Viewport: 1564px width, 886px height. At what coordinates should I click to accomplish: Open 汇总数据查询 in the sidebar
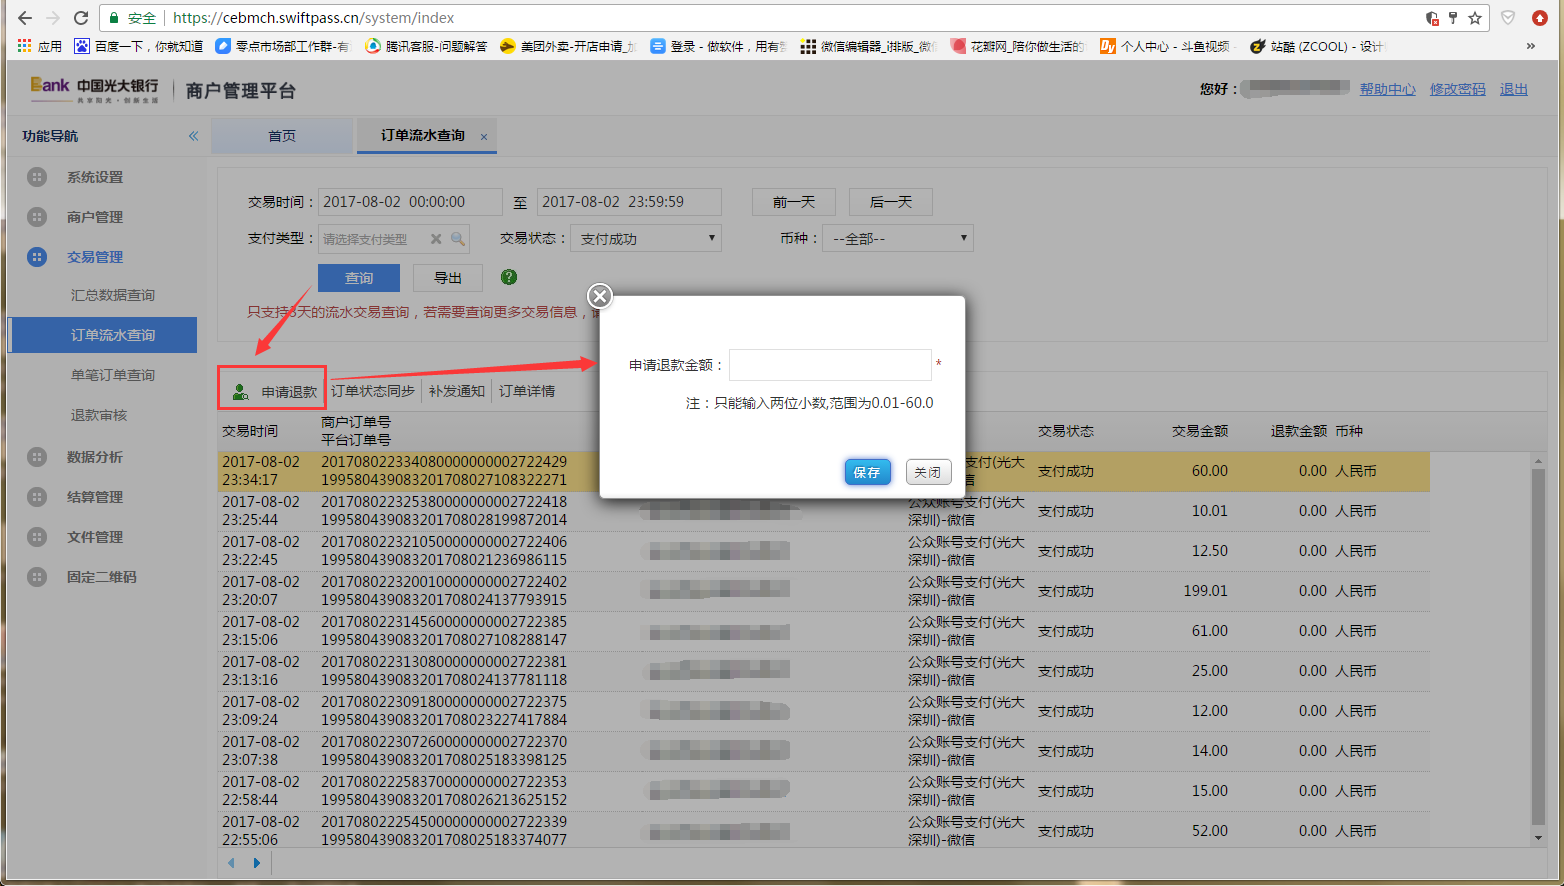point(113,295)
